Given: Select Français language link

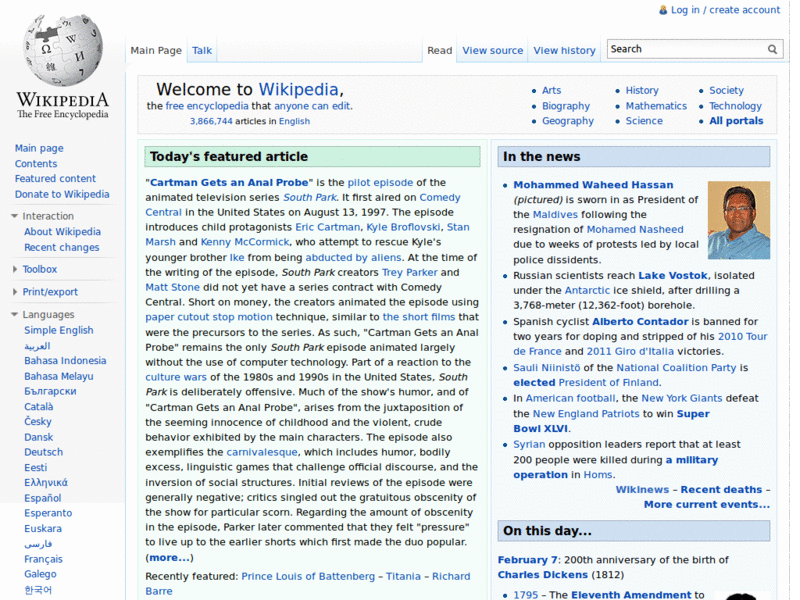Looking at the screenshot, I should point(43,559).
